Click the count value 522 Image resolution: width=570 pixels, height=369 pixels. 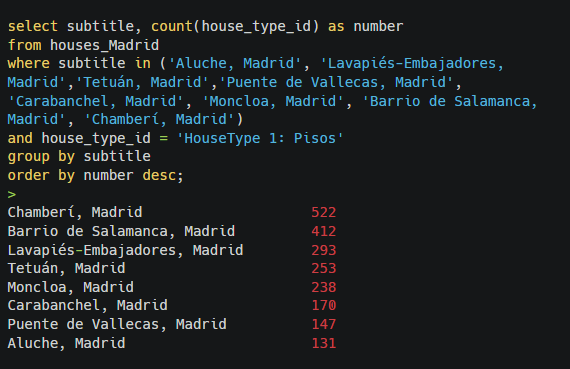(x=324, y=212)
